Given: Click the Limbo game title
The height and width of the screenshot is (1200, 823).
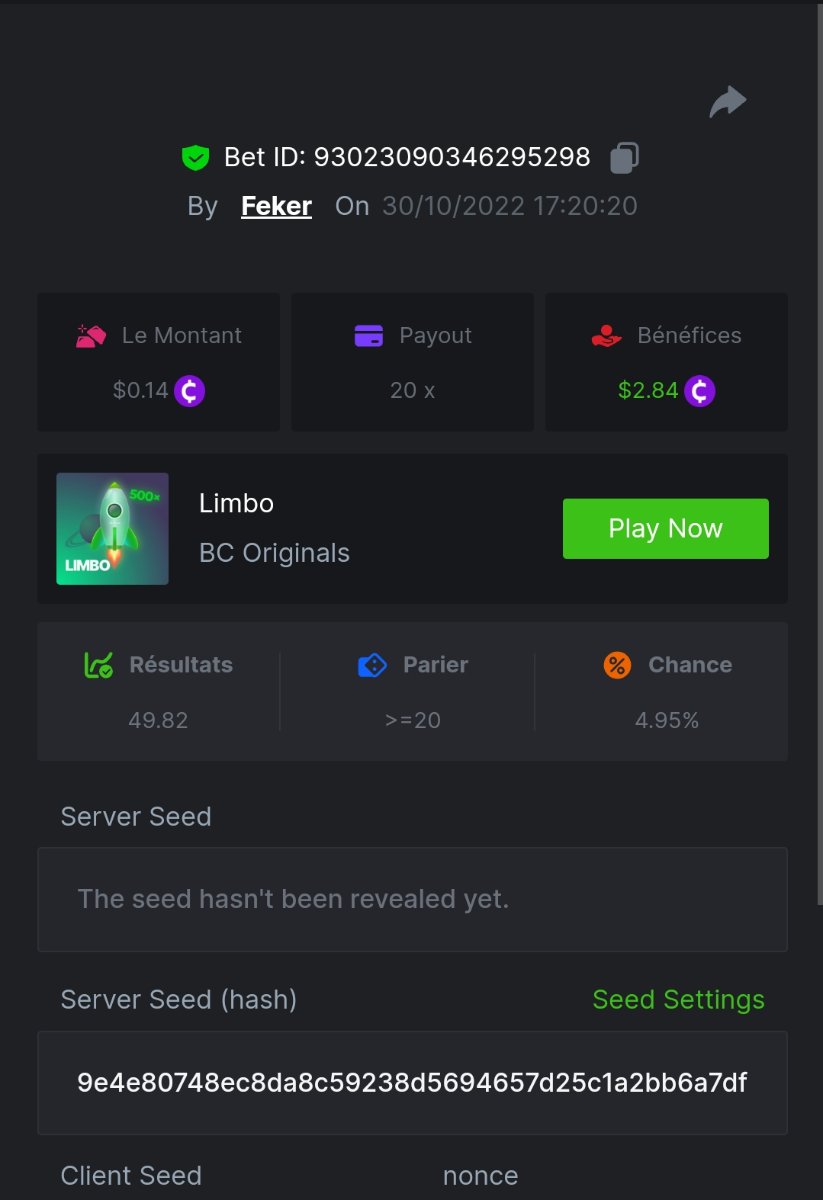Looking at the screenshot, I should (236, 503).
